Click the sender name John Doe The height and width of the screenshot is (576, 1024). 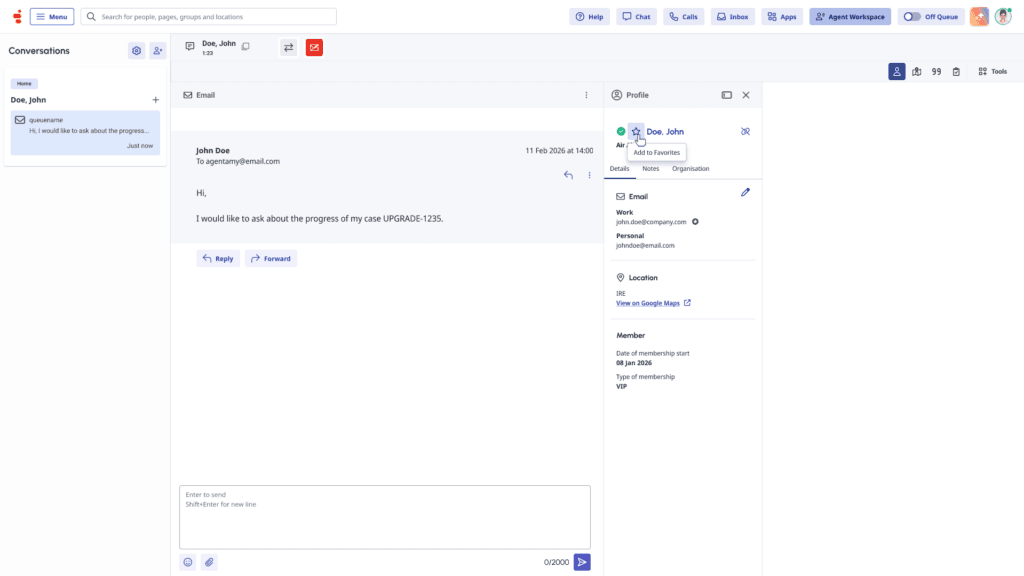click(213, 150)
